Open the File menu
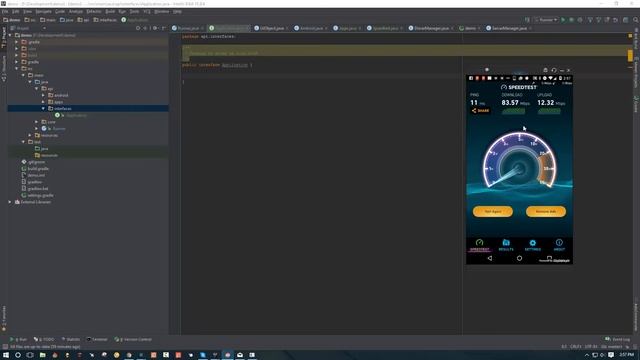The width and height of the screenshot is (640, 360). [5, 11]
